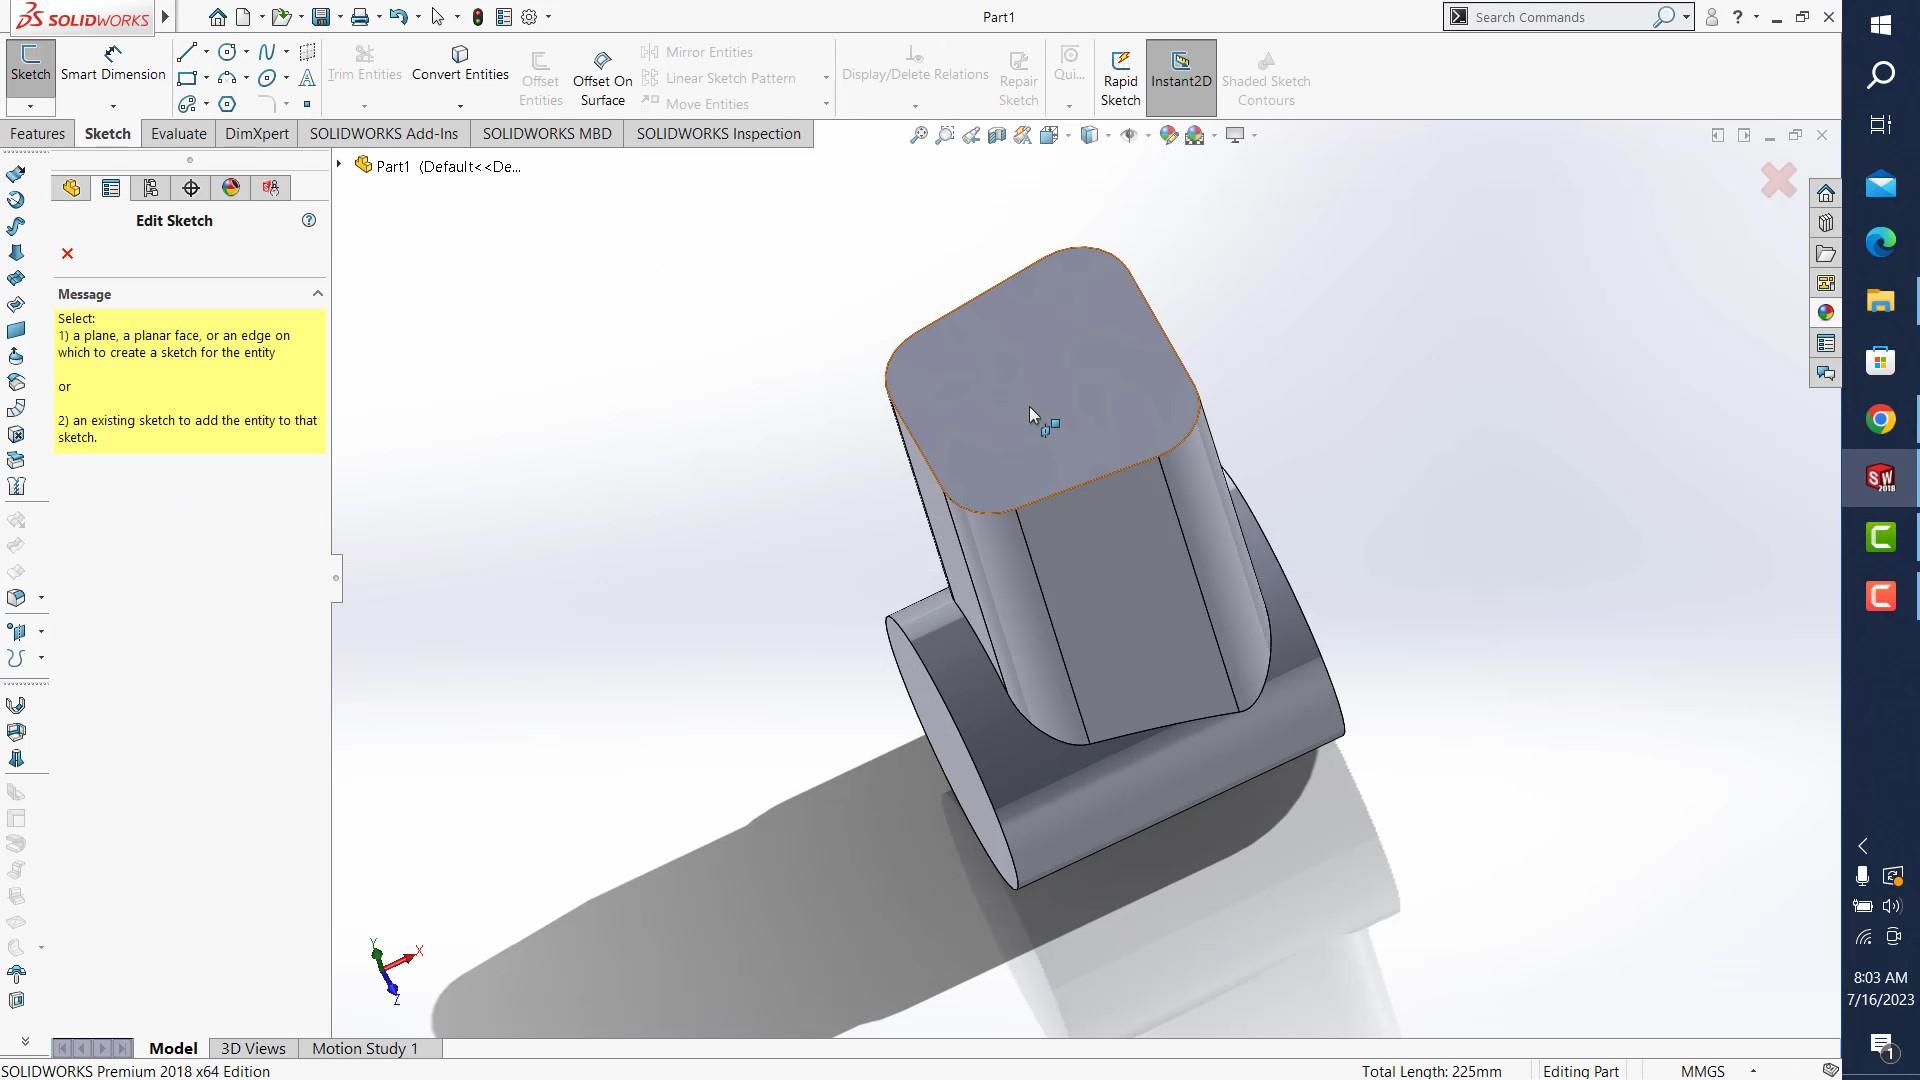Open the Motion Study 1 tab
Screen dimensions: 1920x1080
[364, 1048]
